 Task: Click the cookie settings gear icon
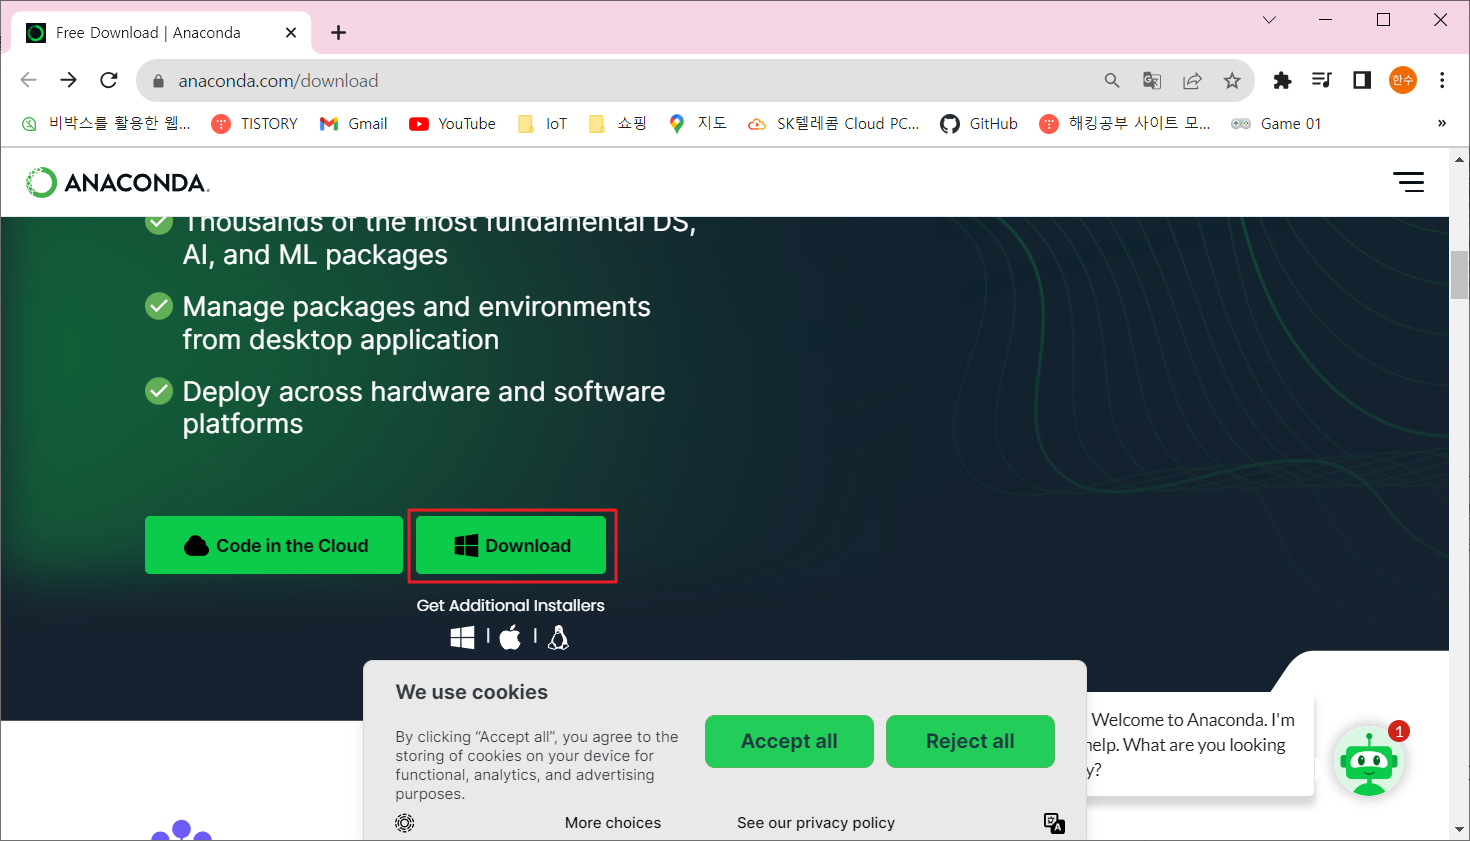coord(405,822)
